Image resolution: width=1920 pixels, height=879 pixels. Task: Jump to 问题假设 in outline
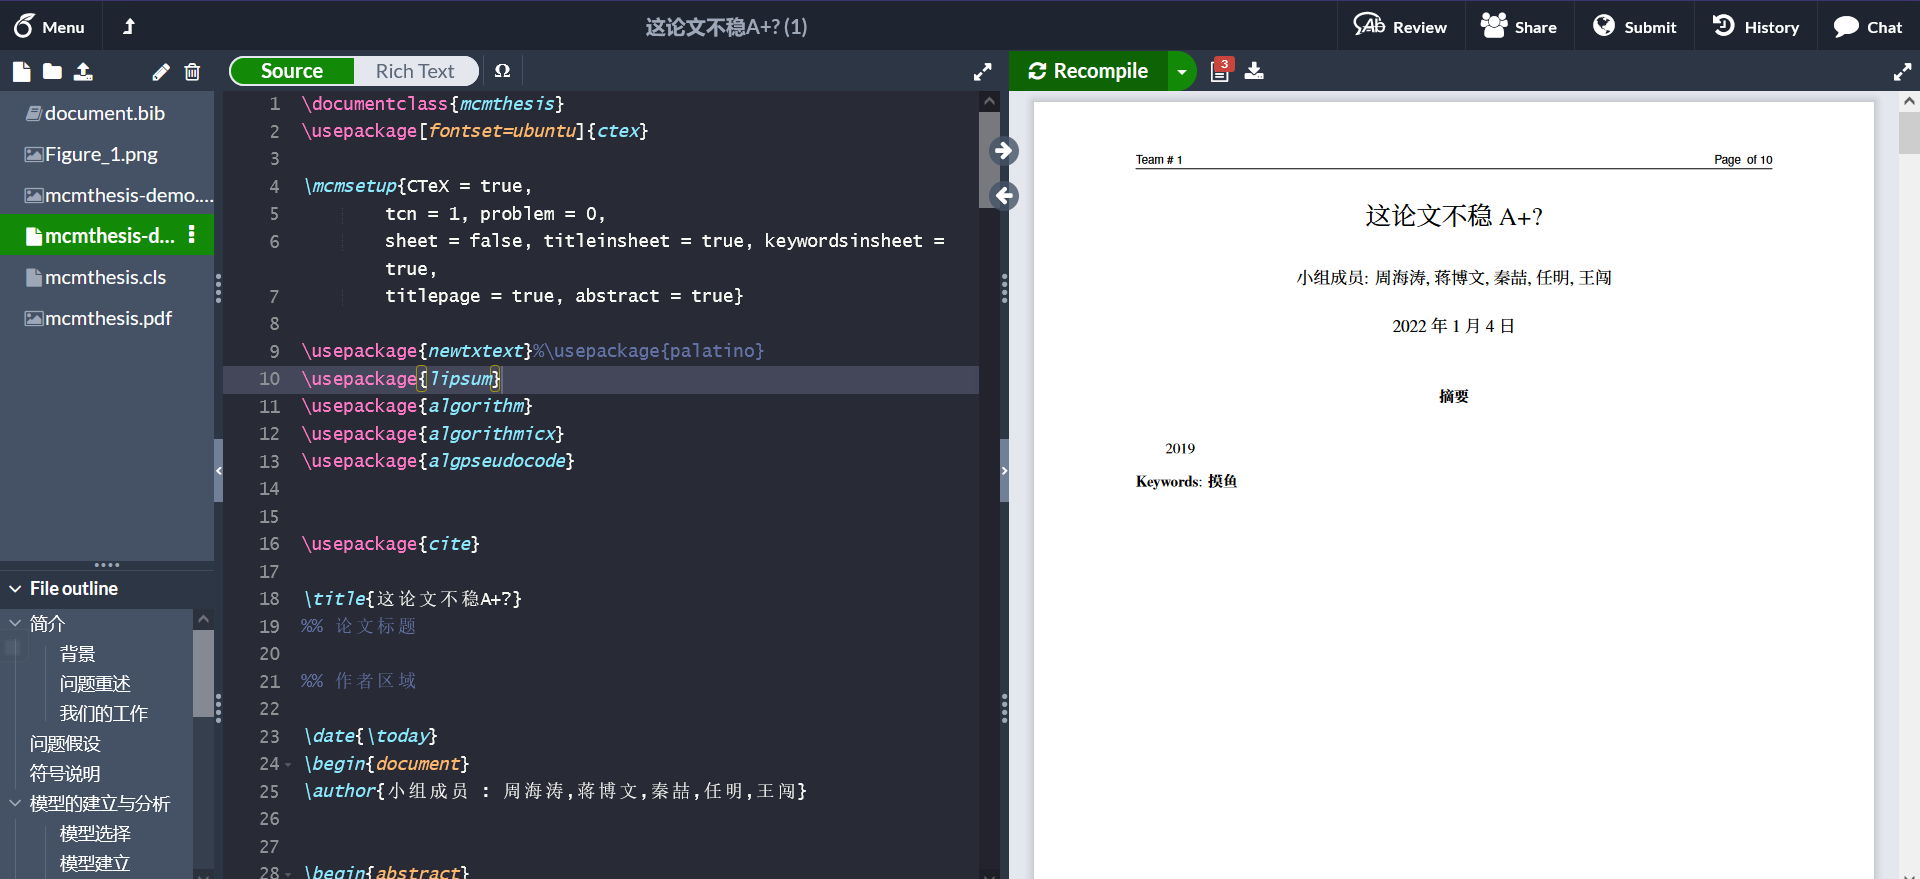65,744
